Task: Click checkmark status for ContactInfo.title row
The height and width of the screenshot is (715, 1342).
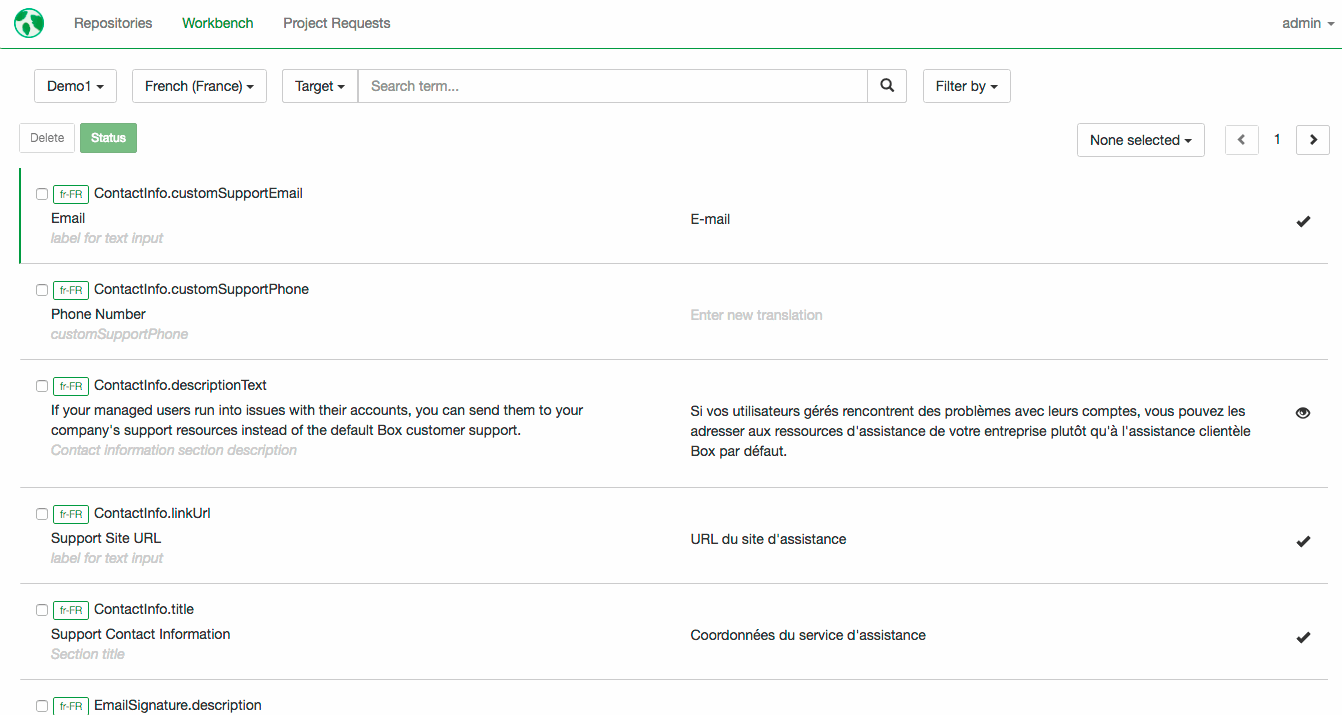Action: point(1303,637)
